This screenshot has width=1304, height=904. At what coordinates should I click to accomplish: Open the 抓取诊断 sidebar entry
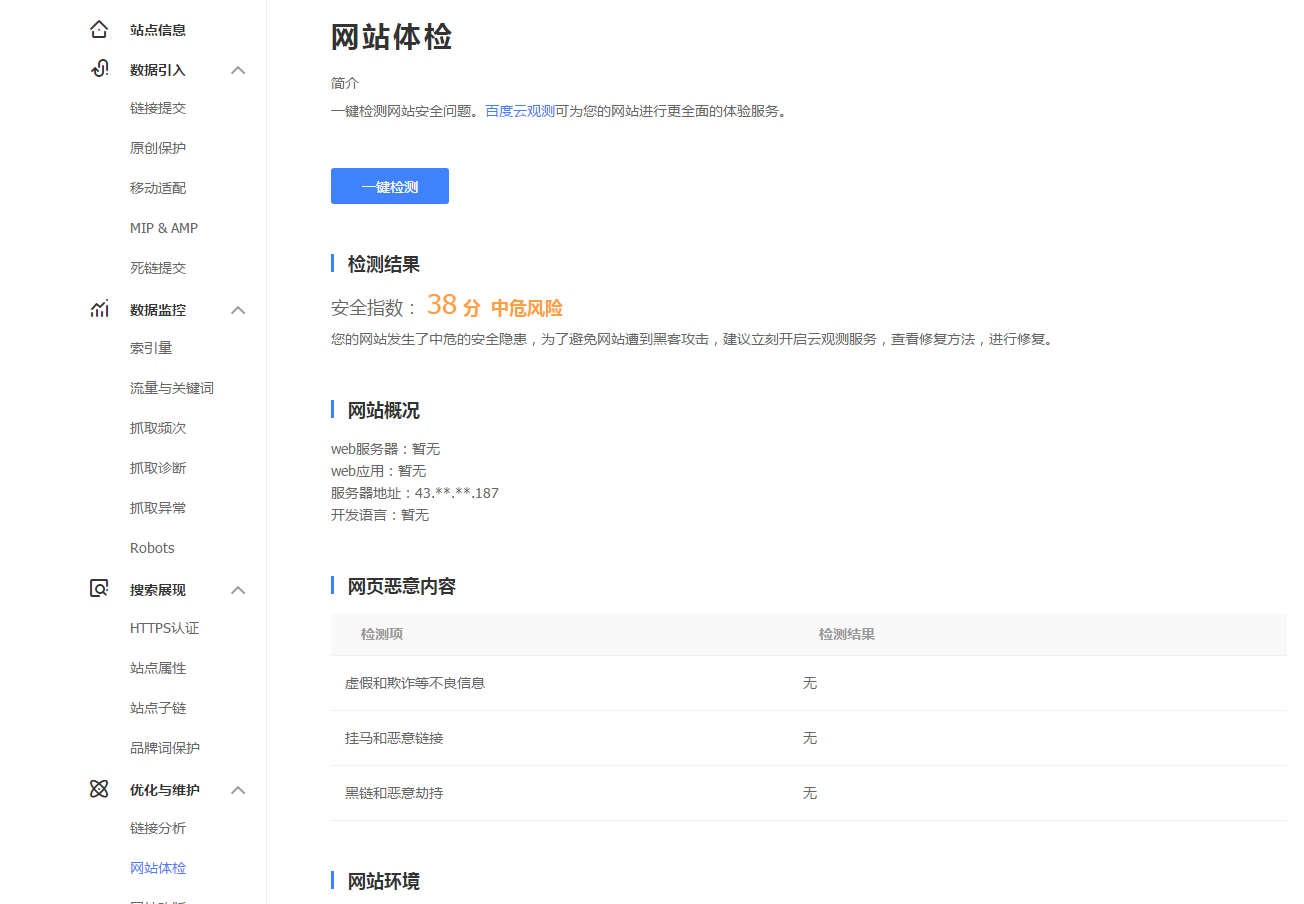coord(158,467)
